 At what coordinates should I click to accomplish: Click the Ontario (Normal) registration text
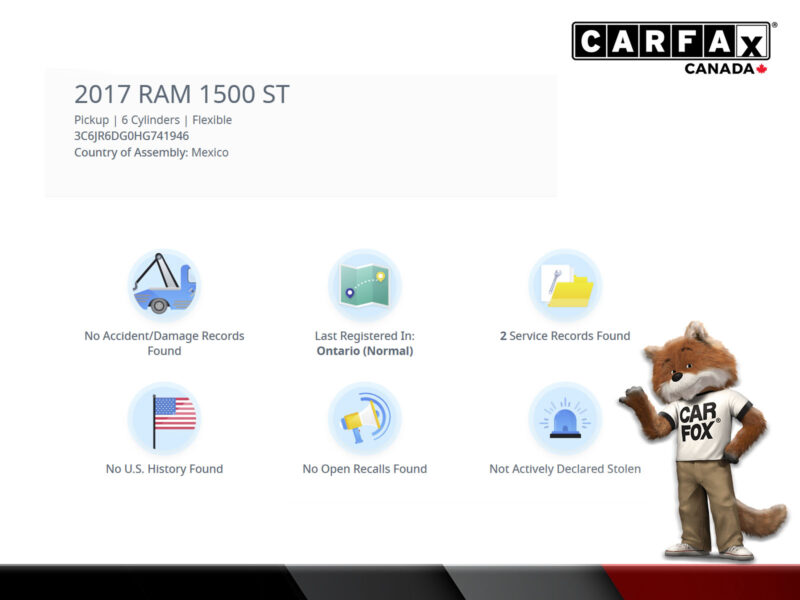coord(365,351)
